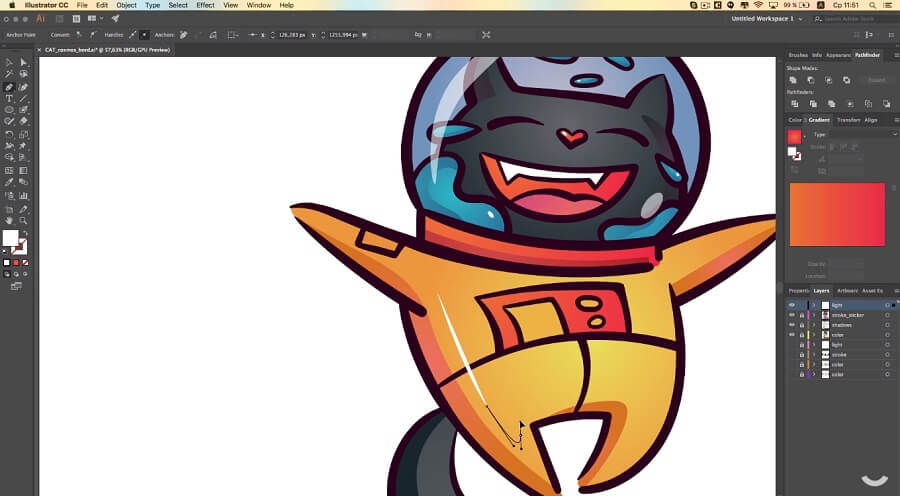The height and width of the screenshot is (496, 900).
Task: Open the gradient Type dropdown
Action: click(x=862, y=134)
